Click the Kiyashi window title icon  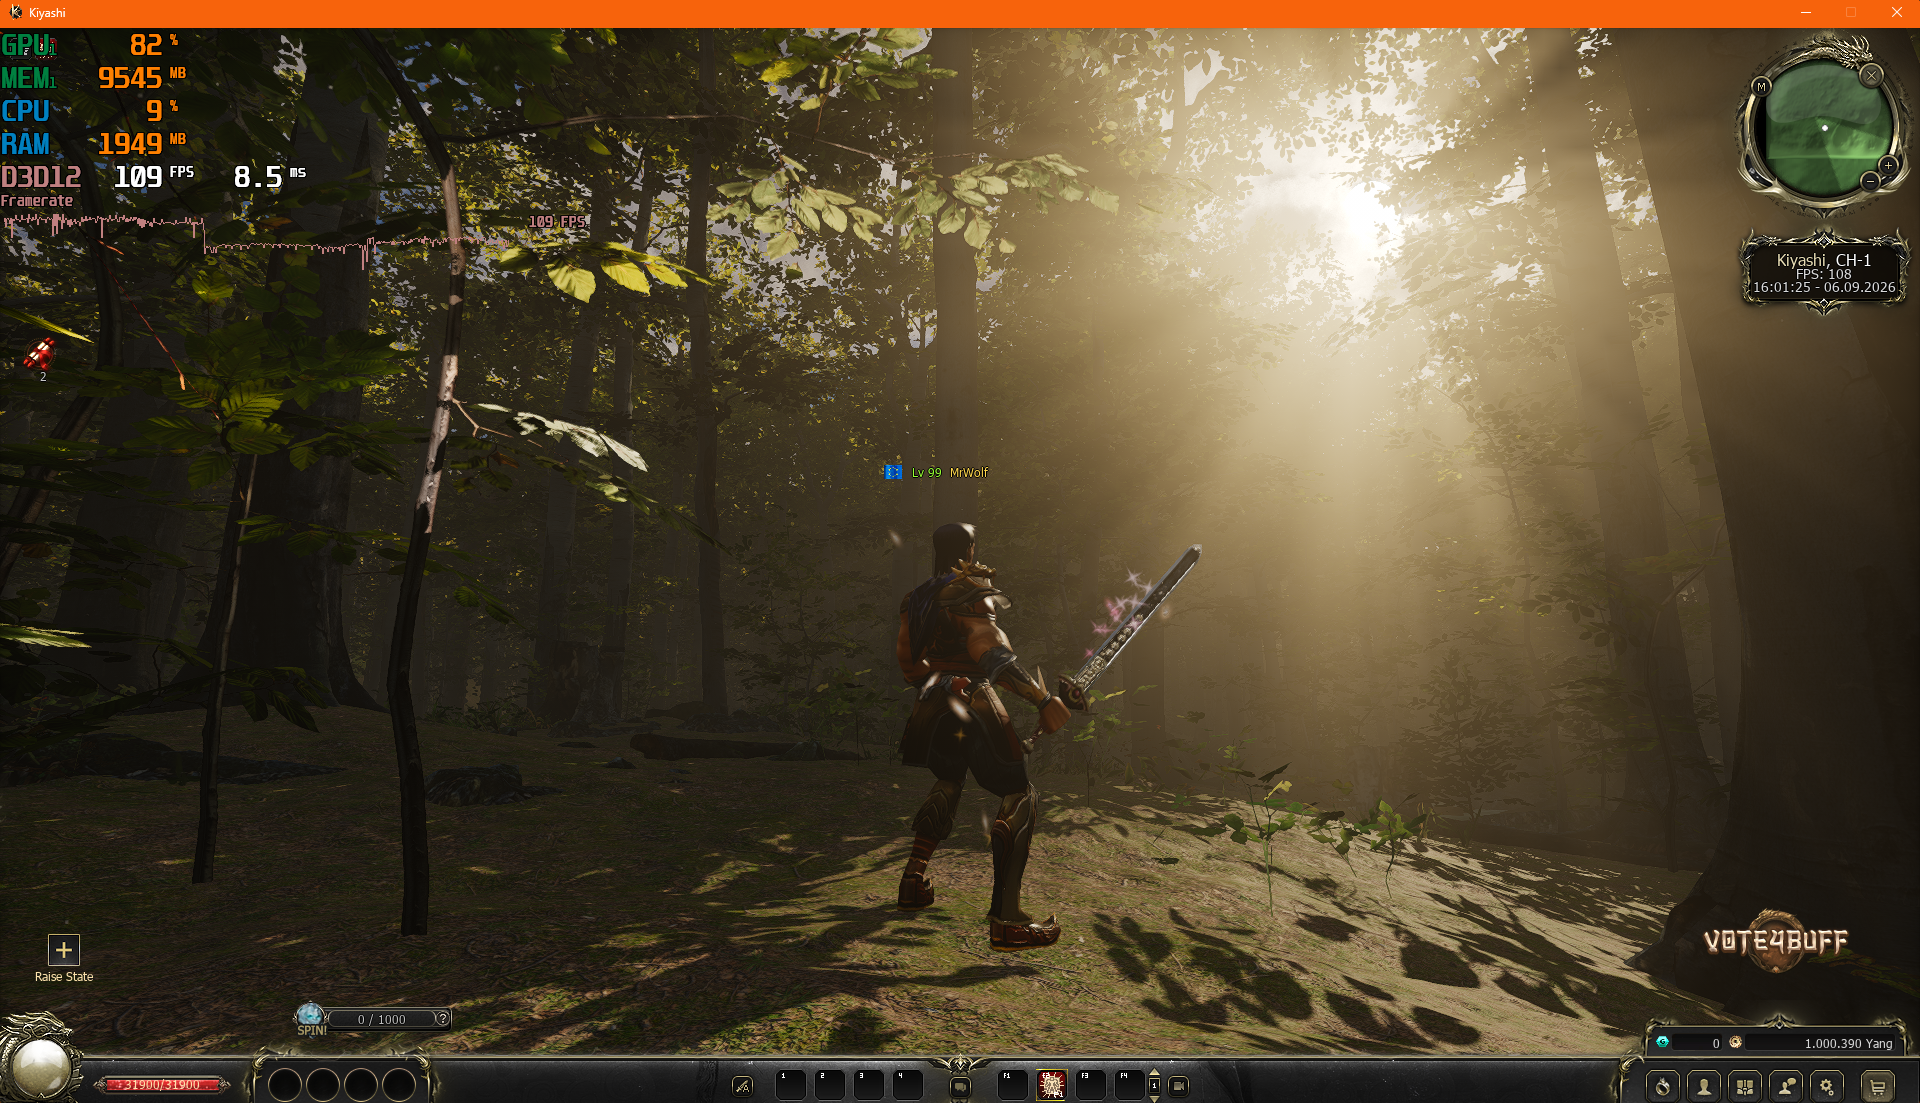(x=15, y=12)
